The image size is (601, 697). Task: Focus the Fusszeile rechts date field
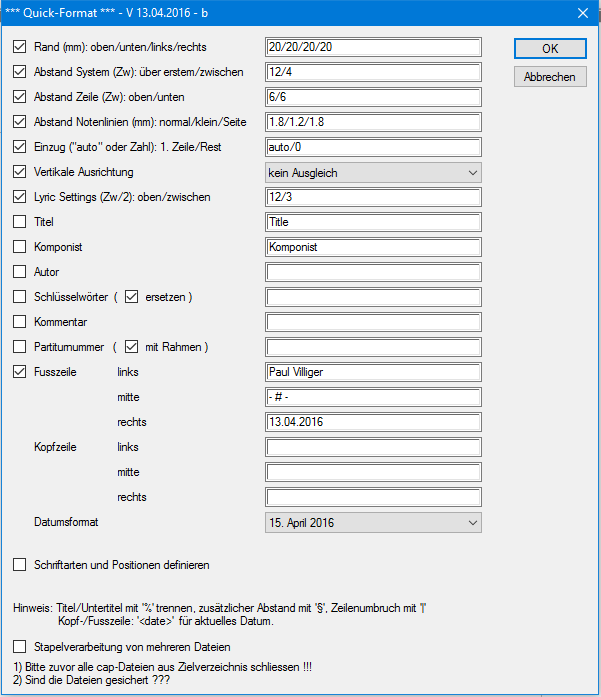[x=373, y=422]
